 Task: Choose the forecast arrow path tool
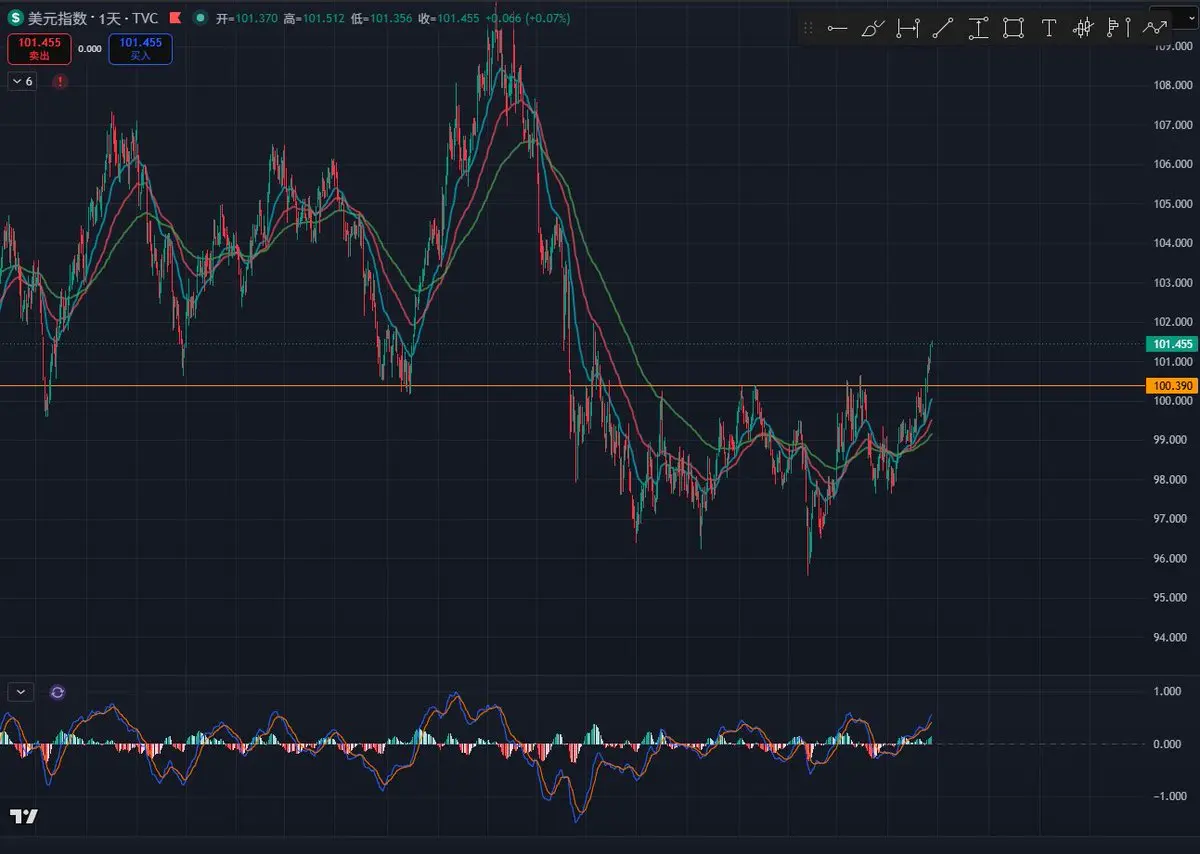(1155, 29)
